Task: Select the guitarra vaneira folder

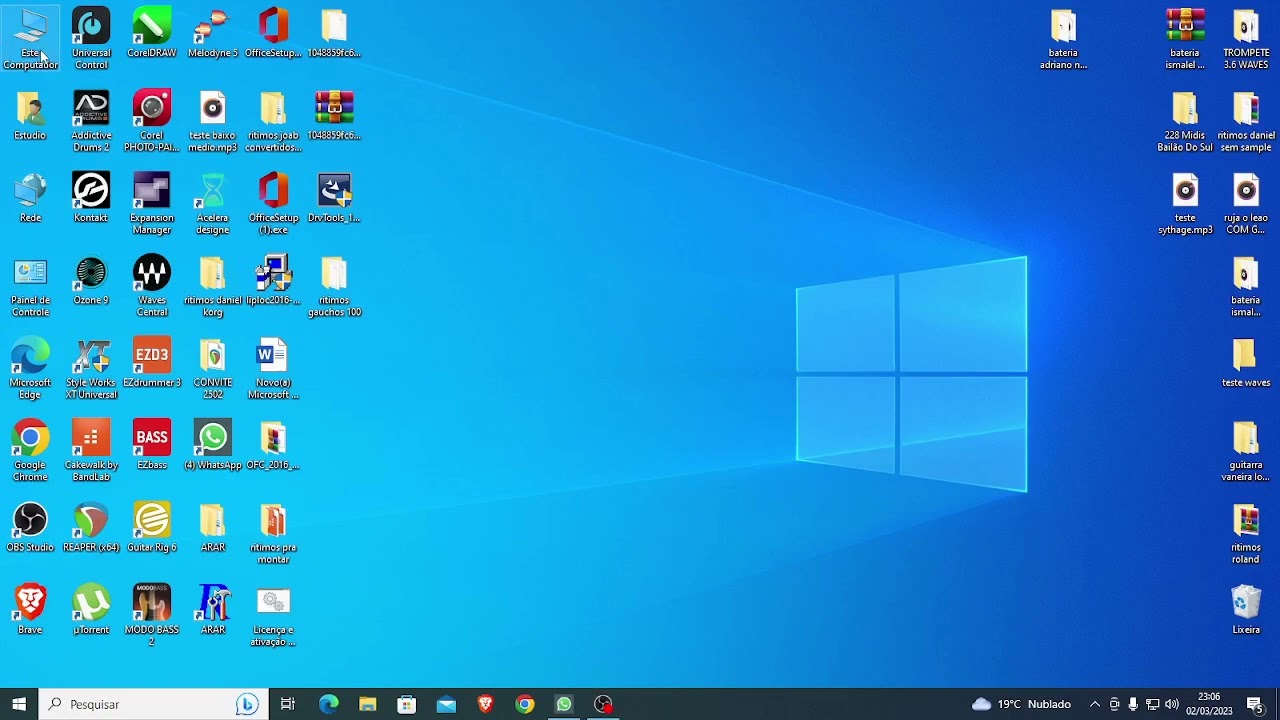Action: pos(1246,452)
